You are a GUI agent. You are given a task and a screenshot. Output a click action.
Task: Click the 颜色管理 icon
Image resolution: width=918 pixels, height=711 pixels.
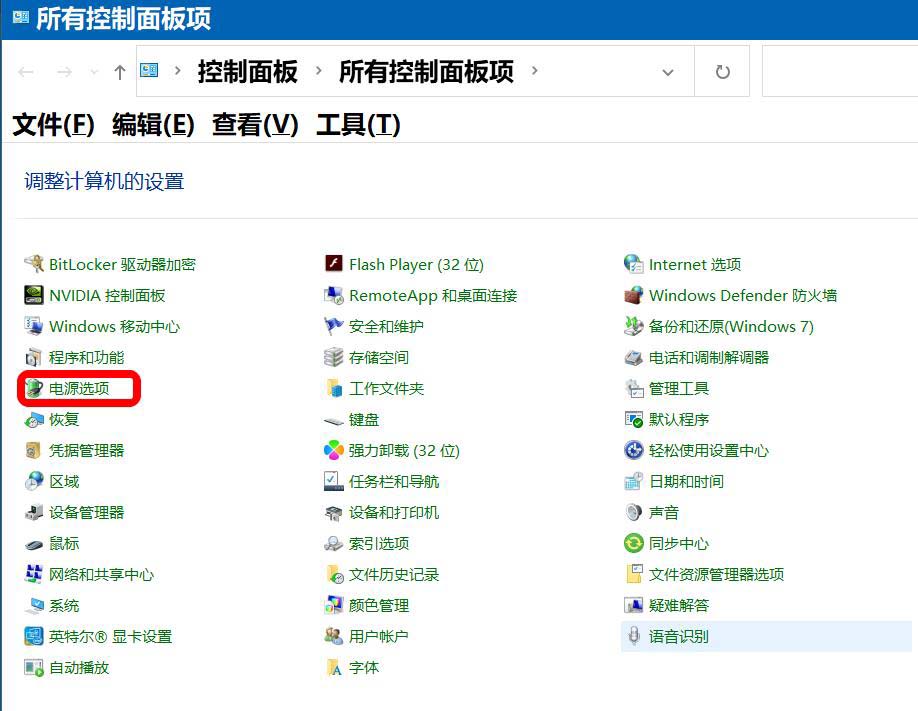[x=334, y=606]
